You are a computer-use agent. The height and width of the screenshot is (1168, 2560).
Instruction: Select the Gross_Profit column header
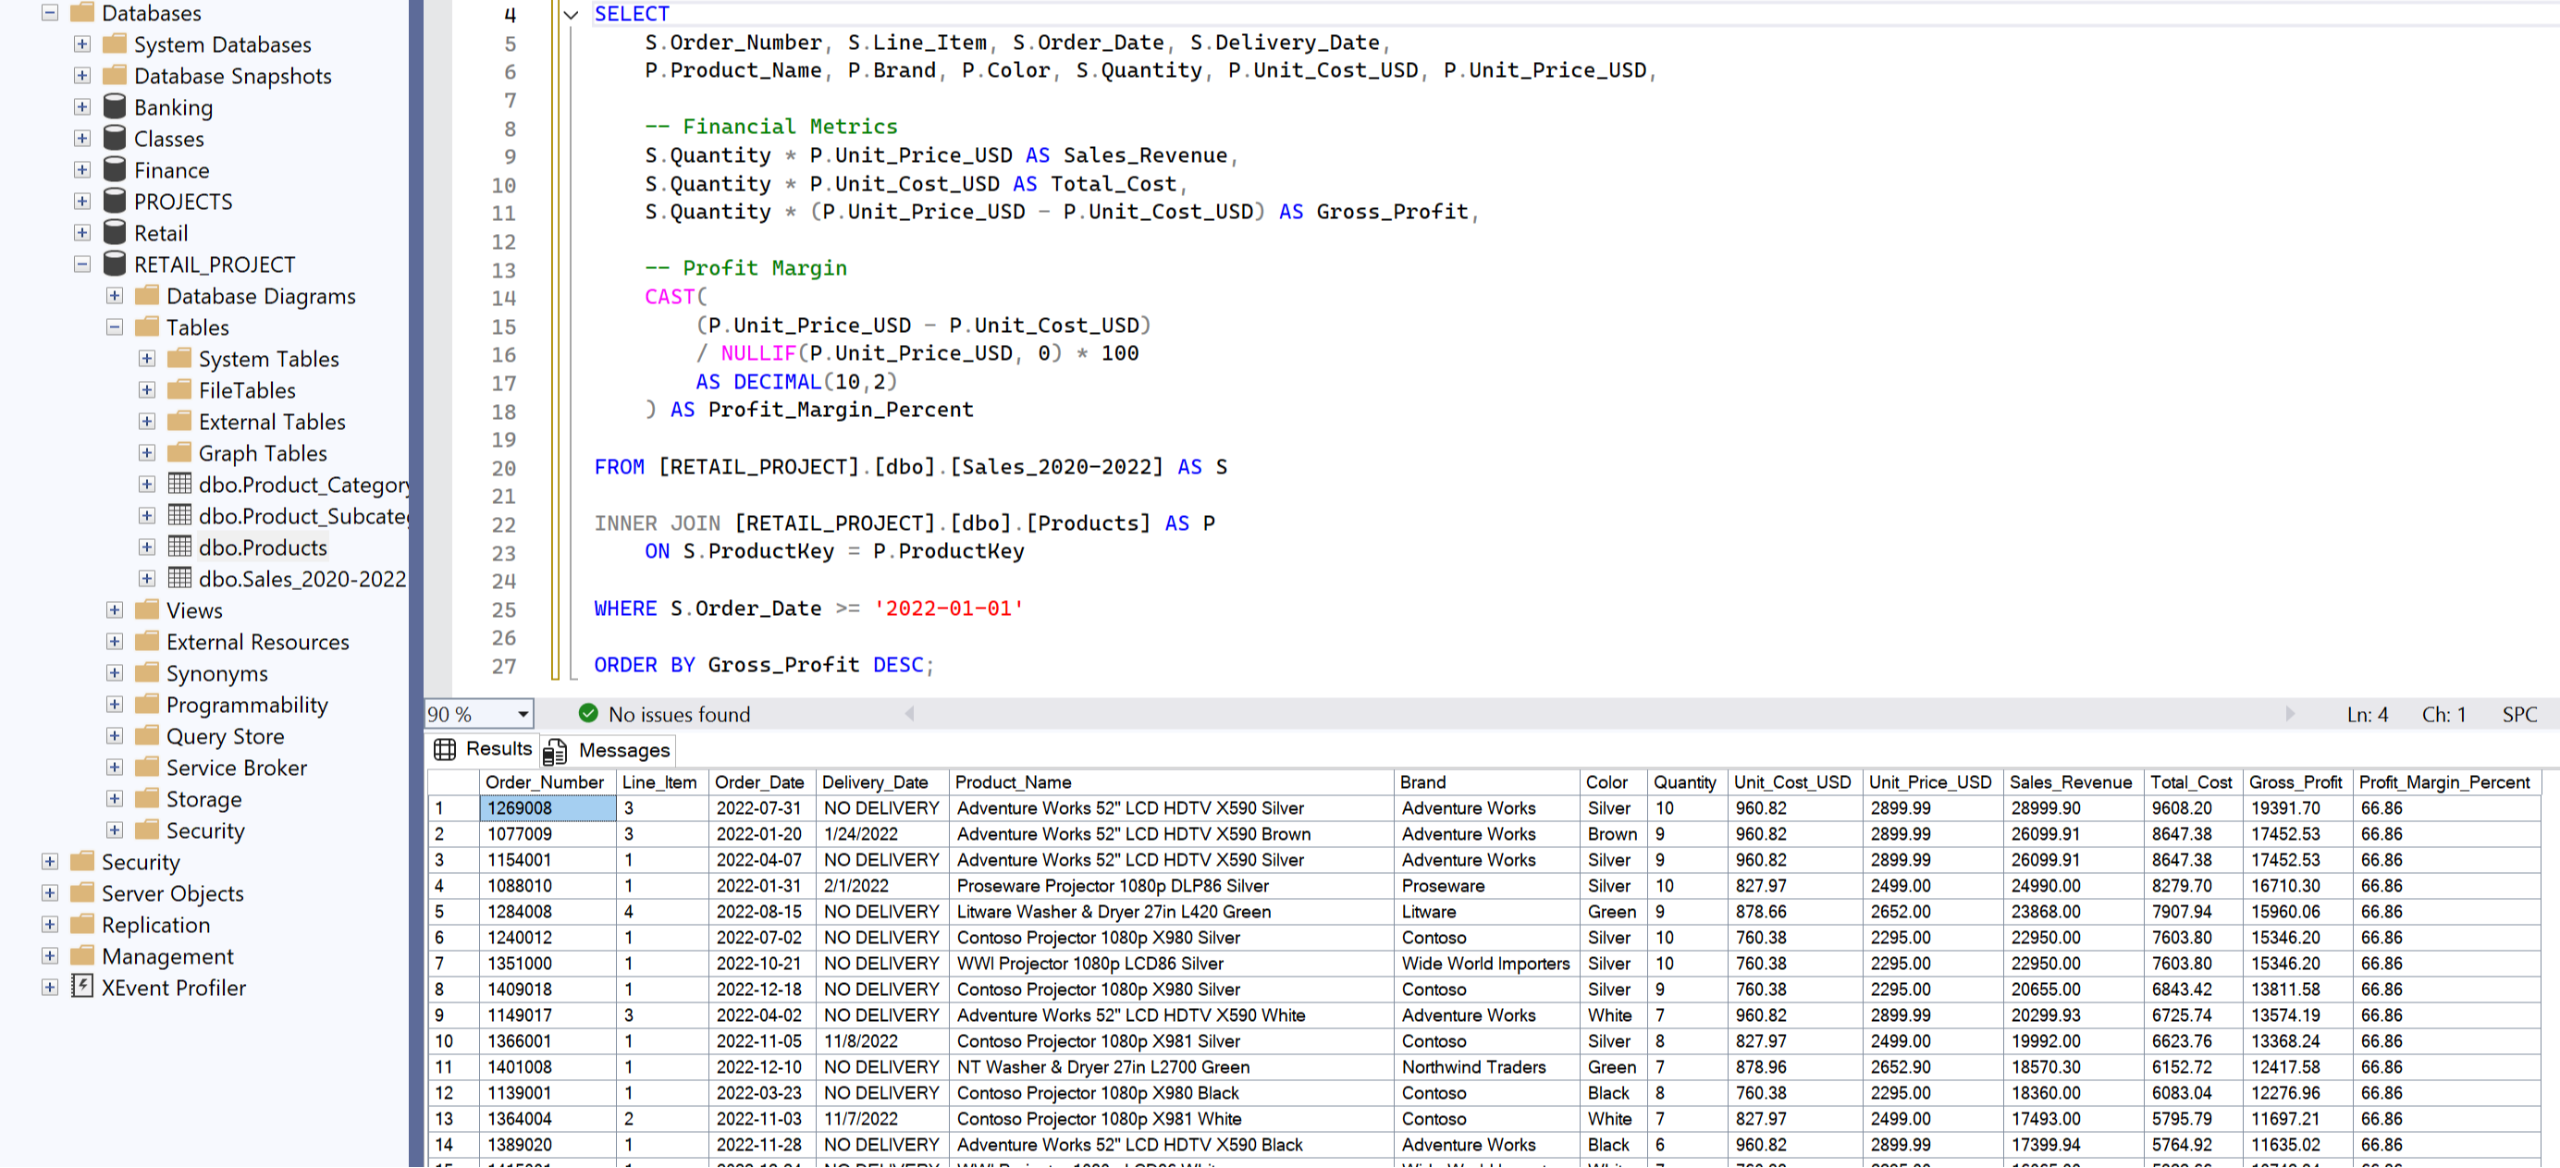[x=2297, y=782]
